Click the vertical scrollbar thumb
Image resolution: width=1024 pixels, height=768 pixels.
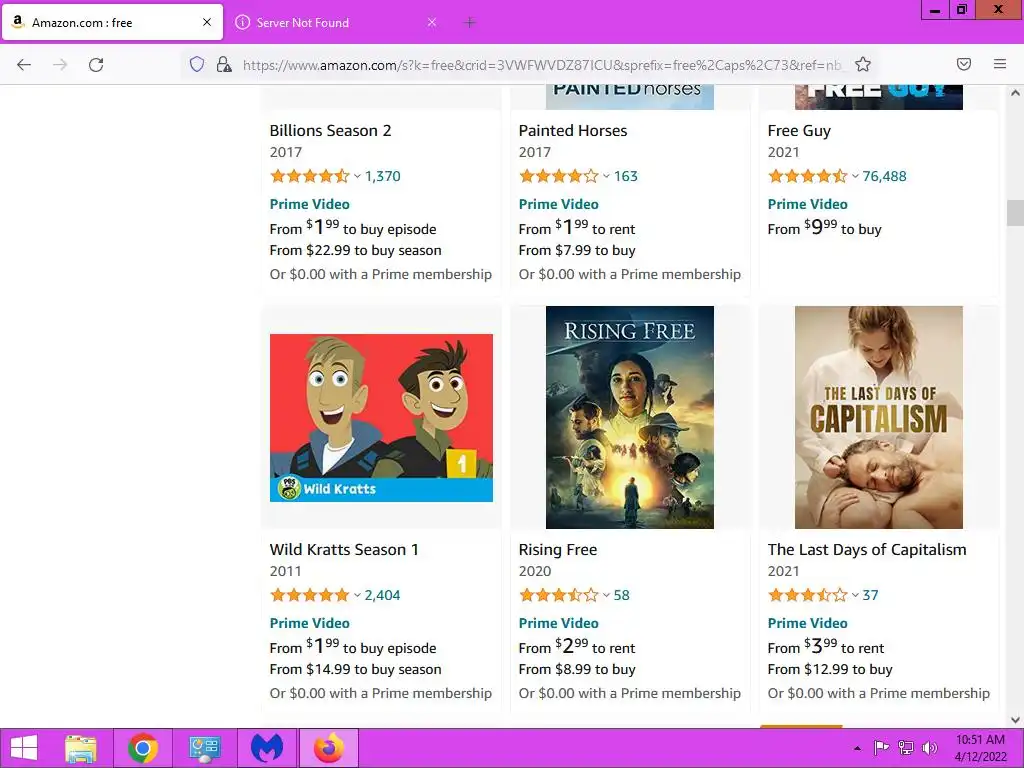click(1015, 213)
